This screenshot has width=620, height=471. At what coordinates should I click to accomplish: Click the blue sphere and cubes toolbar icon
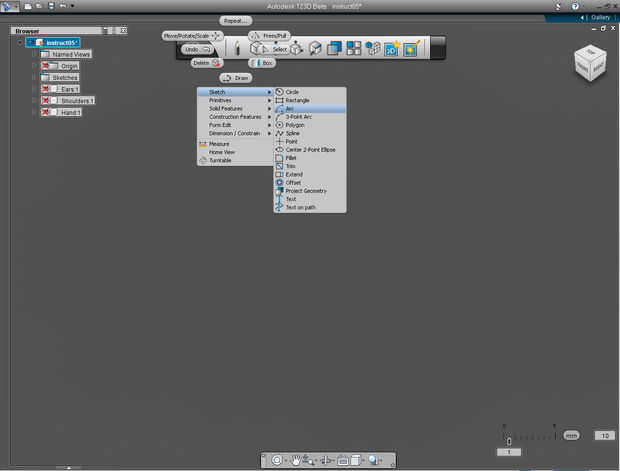(x=372, y=48)
